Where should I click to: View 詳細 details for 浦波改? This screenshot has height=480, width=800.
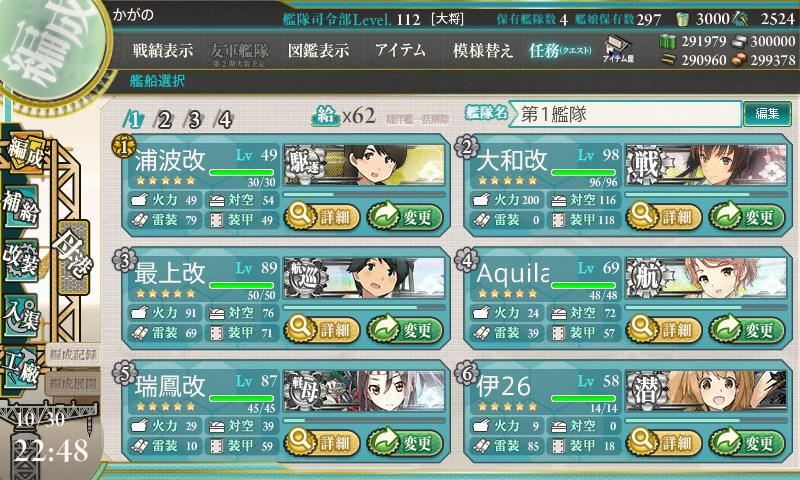[321, 217]
